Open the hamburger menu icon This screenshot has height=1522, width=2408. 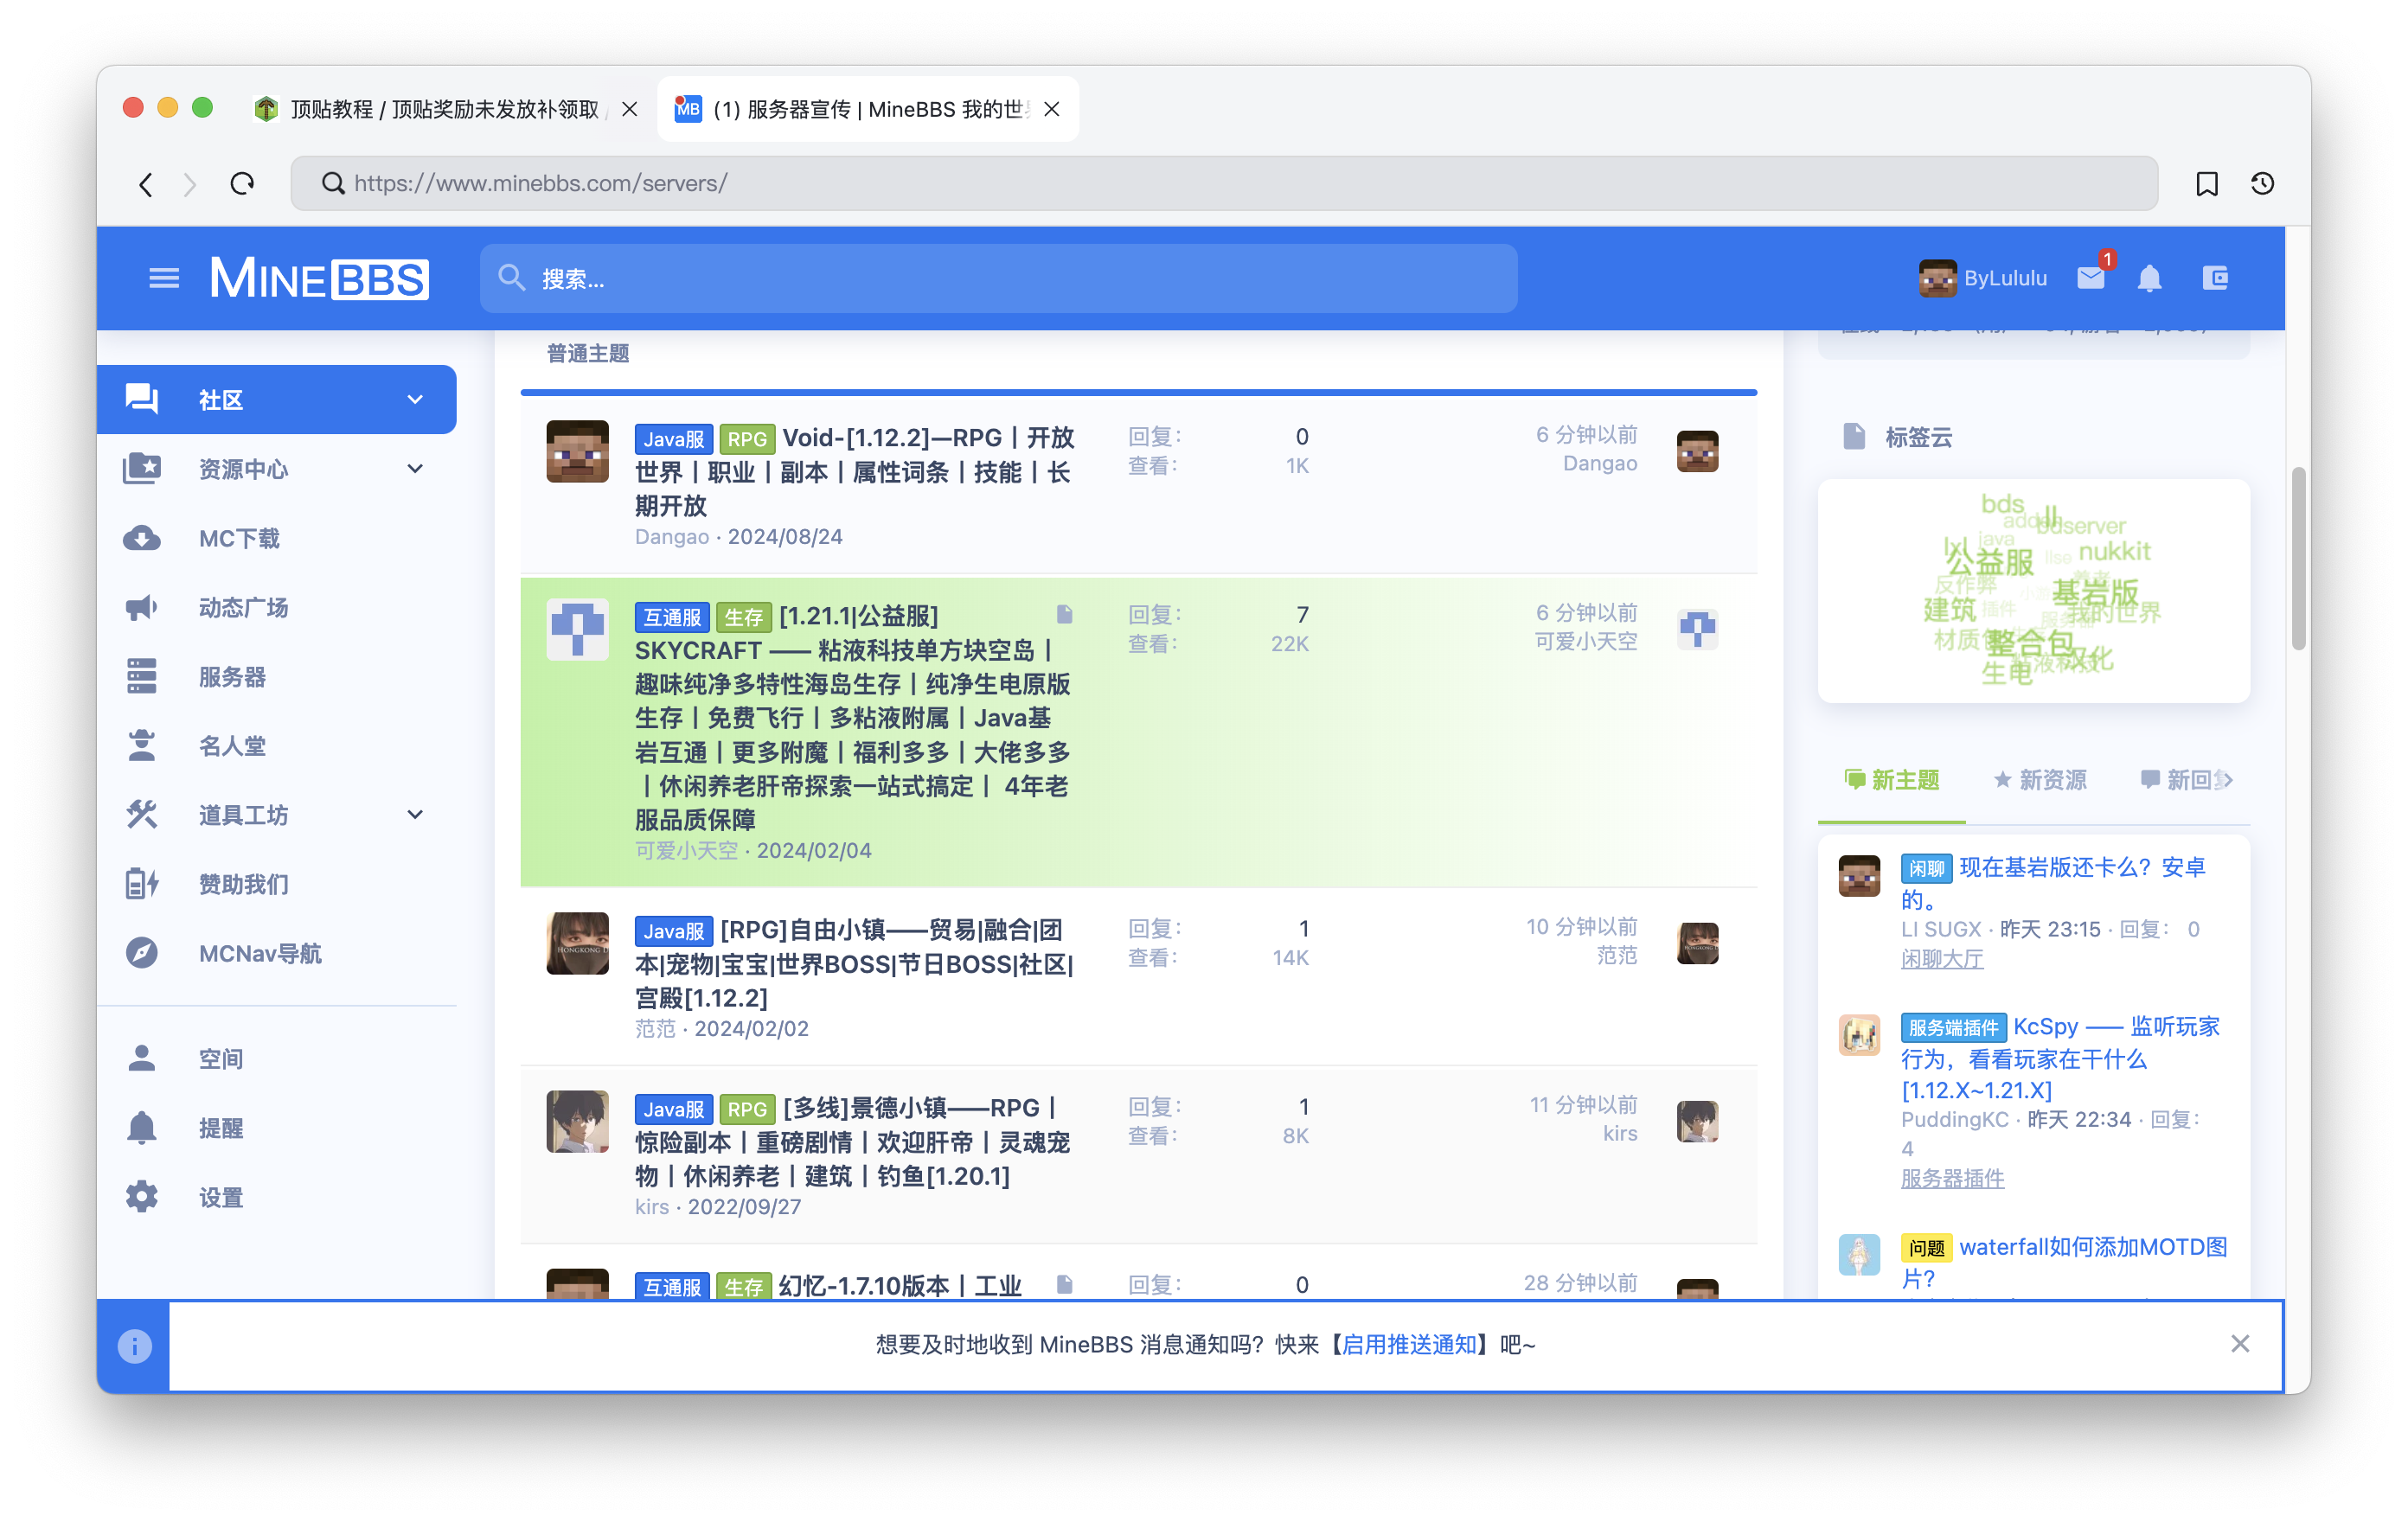(x=164, y=278)
